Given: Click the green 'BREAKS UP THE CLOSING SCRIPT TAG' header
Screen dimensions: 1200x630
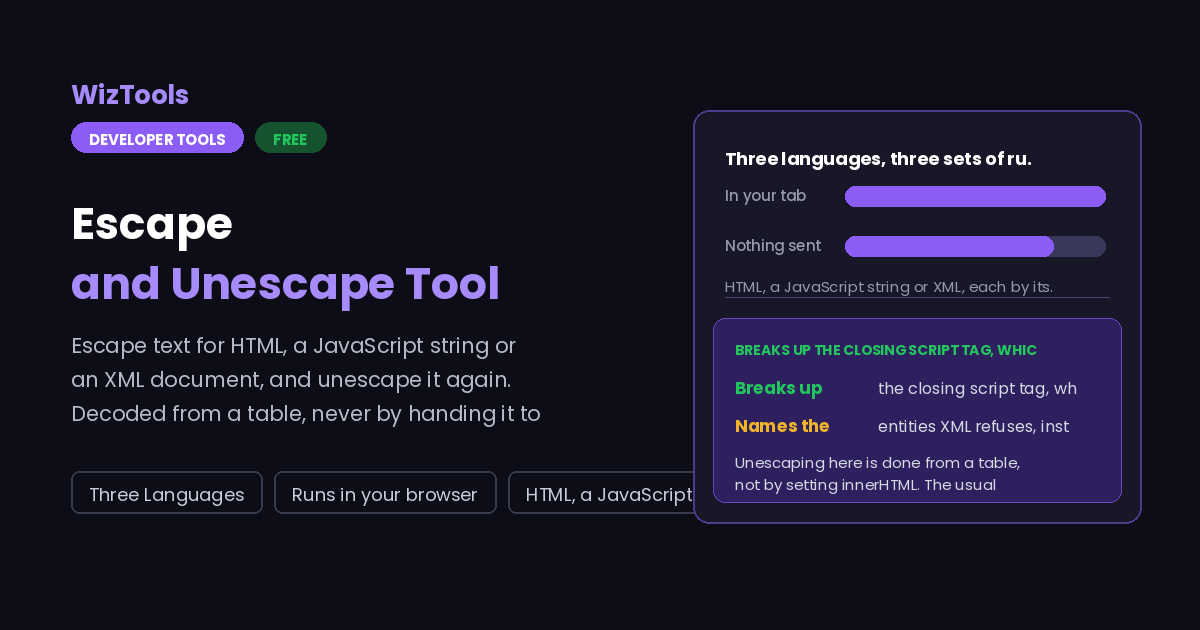Looking at the screenshot, I should coord(886,350).
